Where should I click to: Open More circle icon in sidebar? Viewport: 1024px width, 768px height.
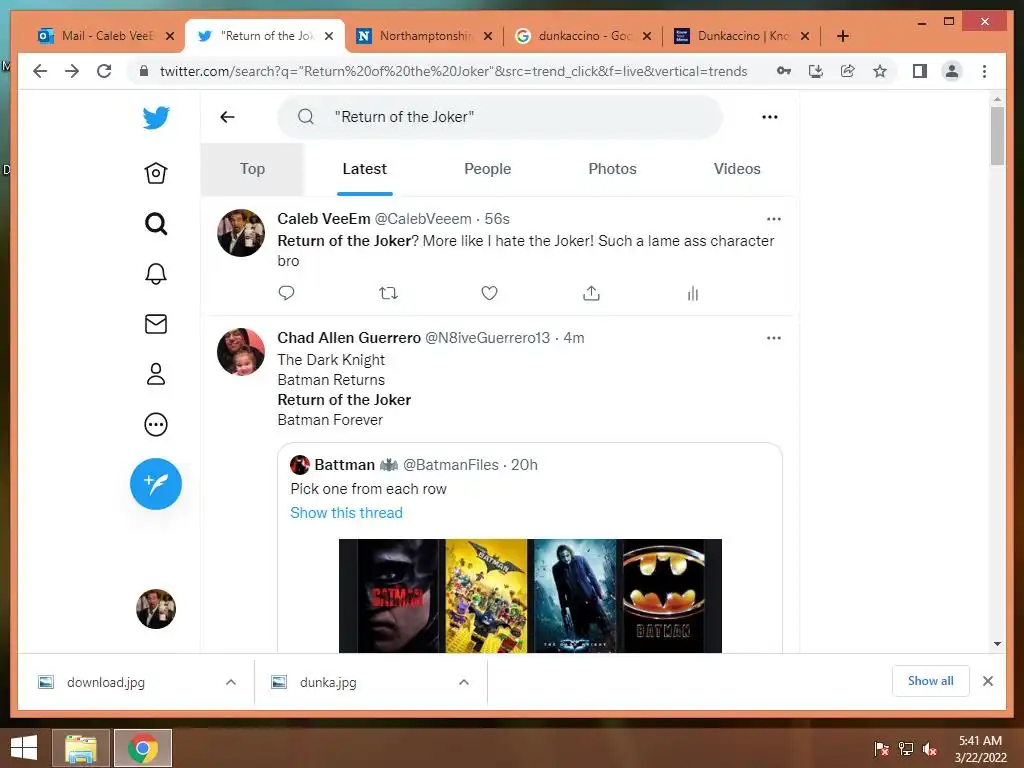[x=155, y=424]
